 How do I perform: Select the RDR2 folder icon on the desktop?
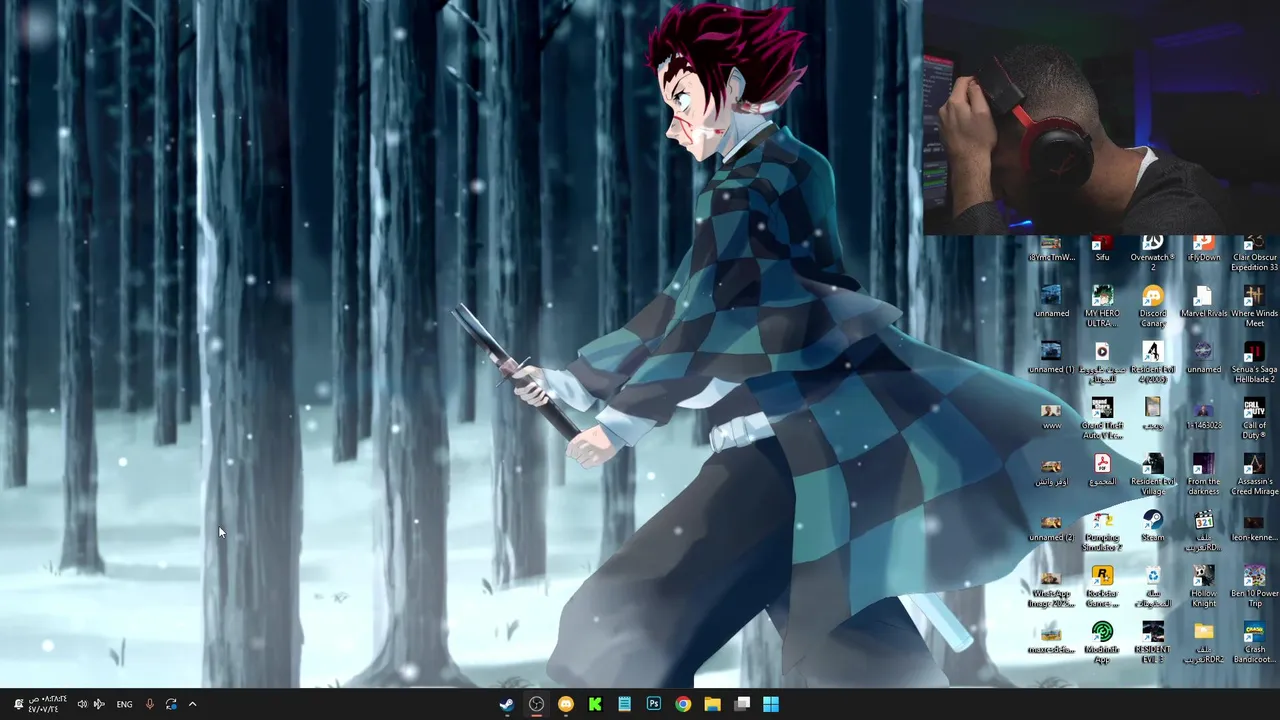pos(1204,641)
